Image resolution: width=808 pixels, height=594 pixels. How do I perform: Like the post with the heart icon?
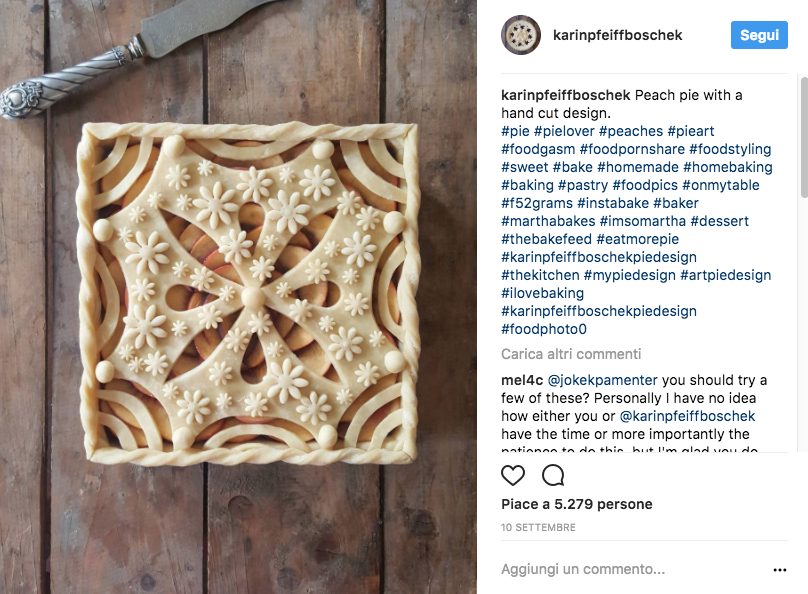(513, 475)
